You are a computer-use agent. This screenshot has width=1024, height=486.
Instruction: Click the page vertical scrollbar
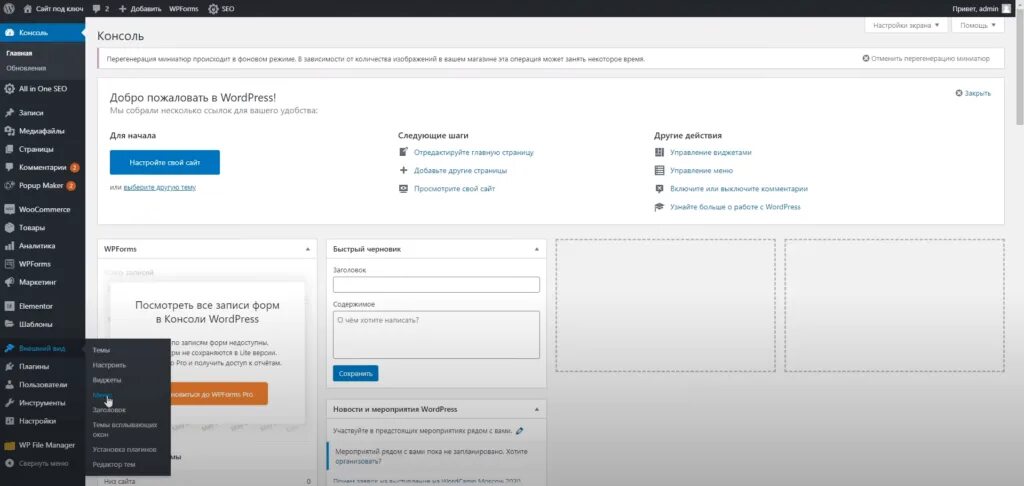pyautogui.click(x=1019, y=65)
